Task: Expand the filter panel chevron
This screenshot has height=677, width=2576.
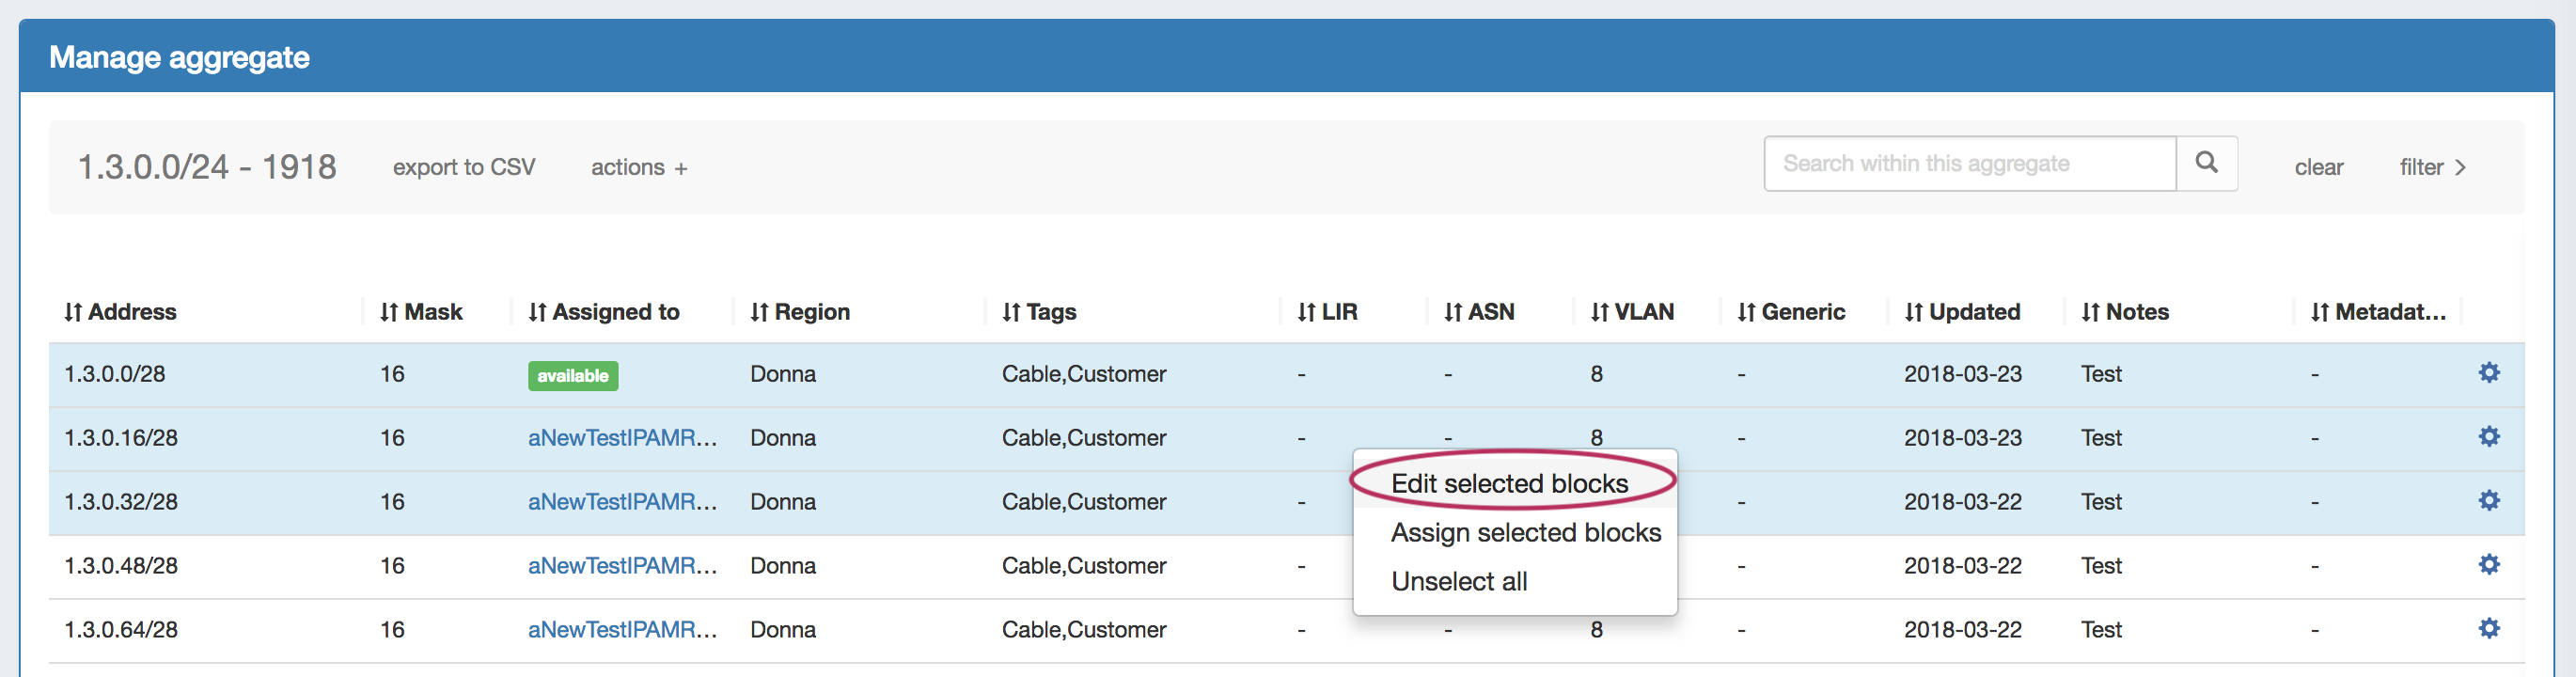Action: point(2432,167)
